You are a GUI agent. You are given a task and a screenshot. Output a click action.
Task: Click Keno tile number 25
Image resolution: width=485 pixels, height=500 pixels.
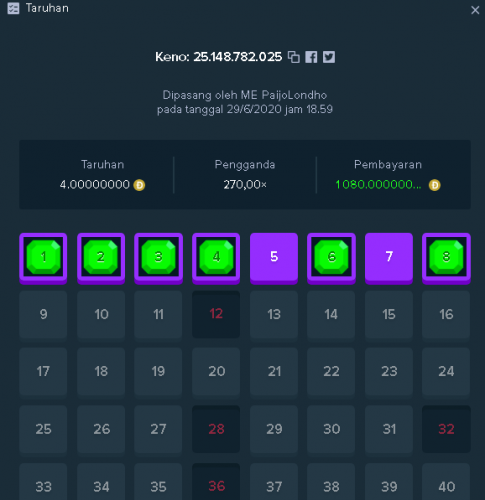tap(43, 429)
